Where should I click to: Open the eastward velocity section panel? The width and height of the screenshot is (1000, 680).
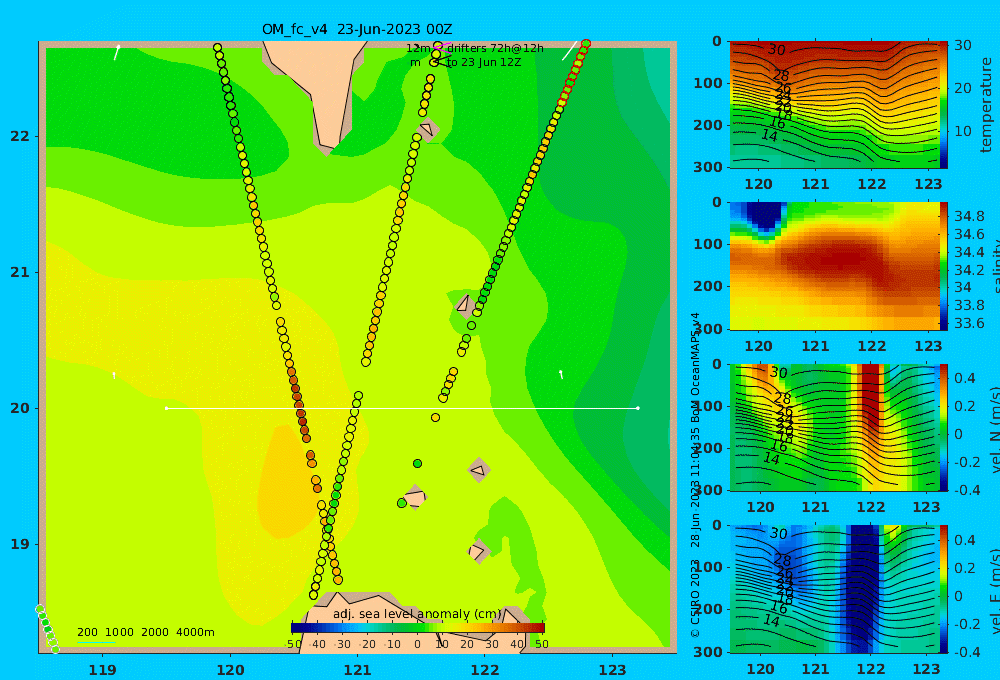pos(834,589)
